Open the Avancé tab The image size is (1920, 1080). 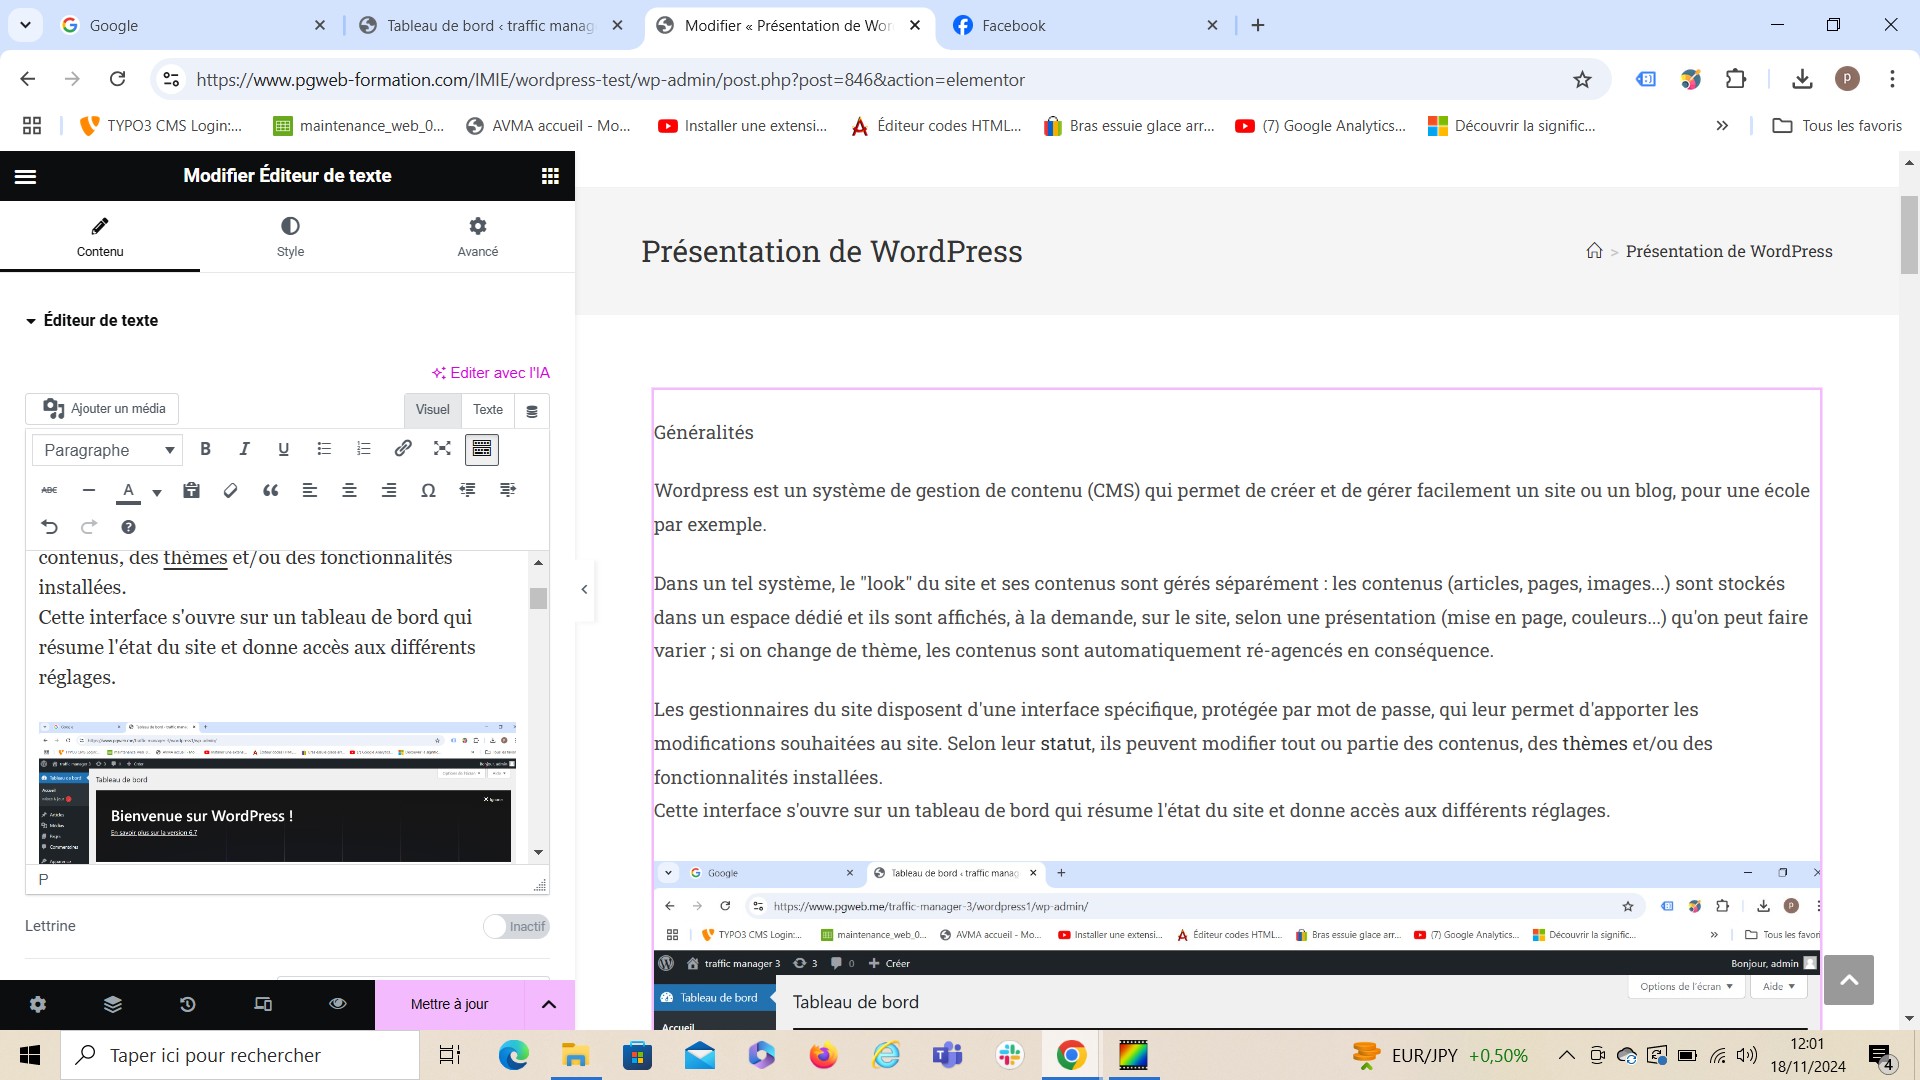(478, 237)
